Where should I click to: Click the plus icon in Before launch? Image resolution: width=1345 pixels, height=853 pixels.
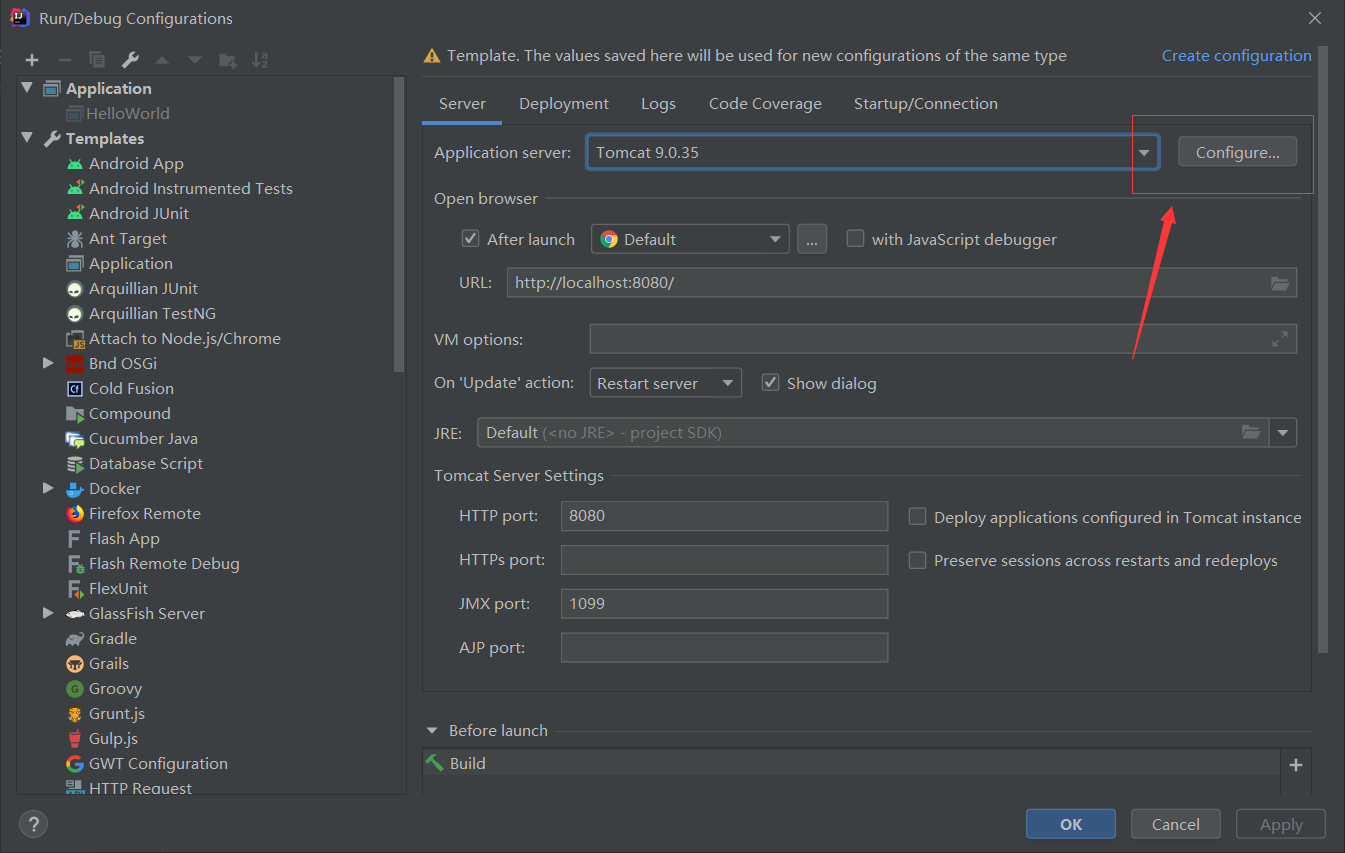point(1296,765)
